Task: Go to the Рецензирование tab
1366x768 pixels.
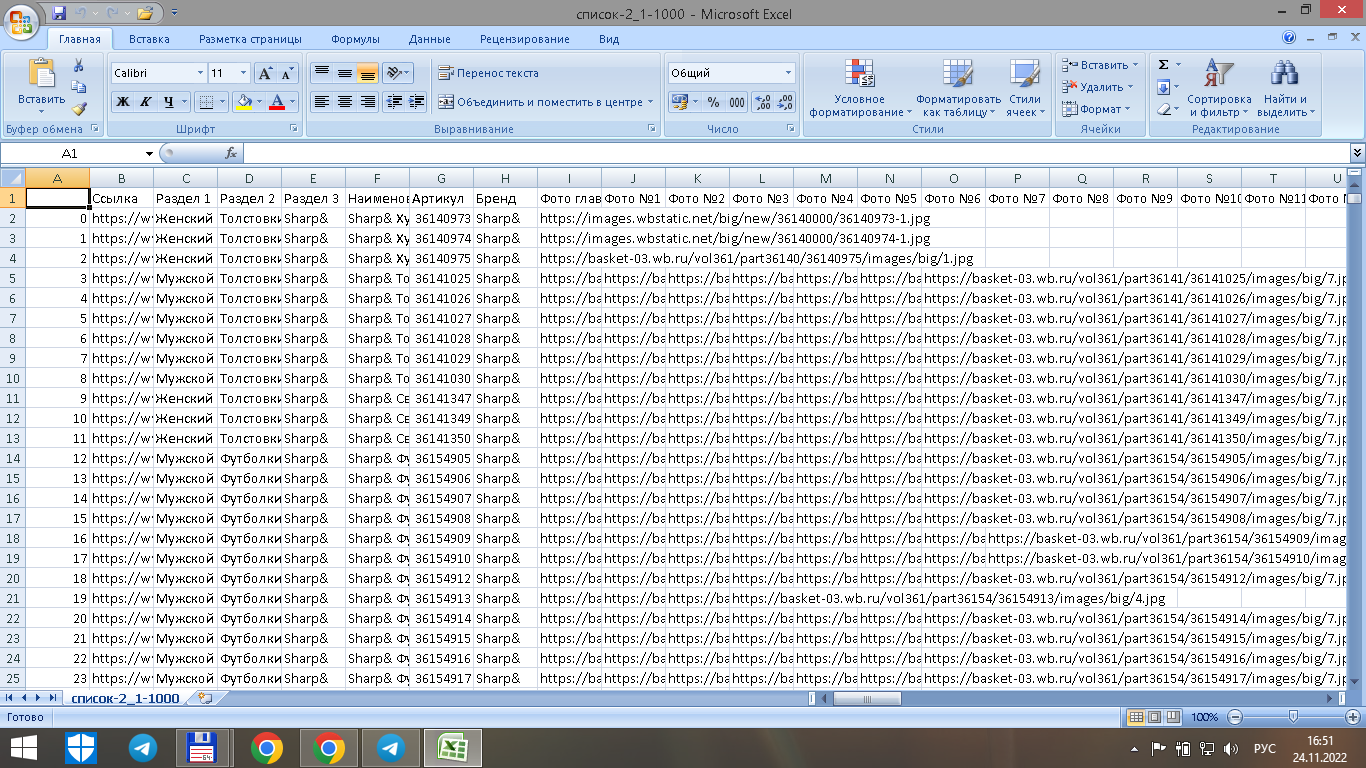Action: [x=524, y=39]
